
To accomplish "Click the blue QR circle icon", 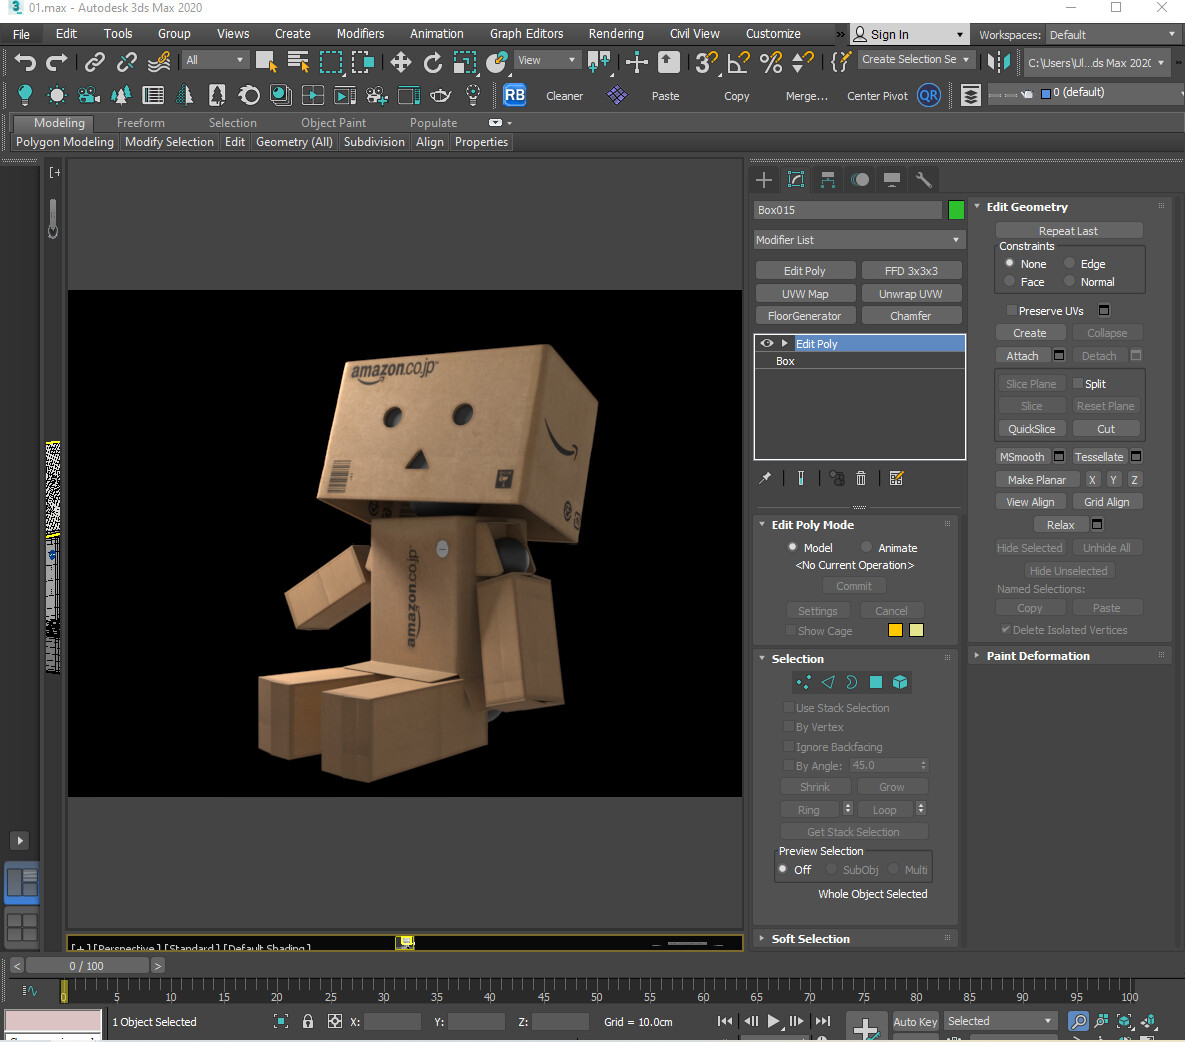I will [929, 96].
